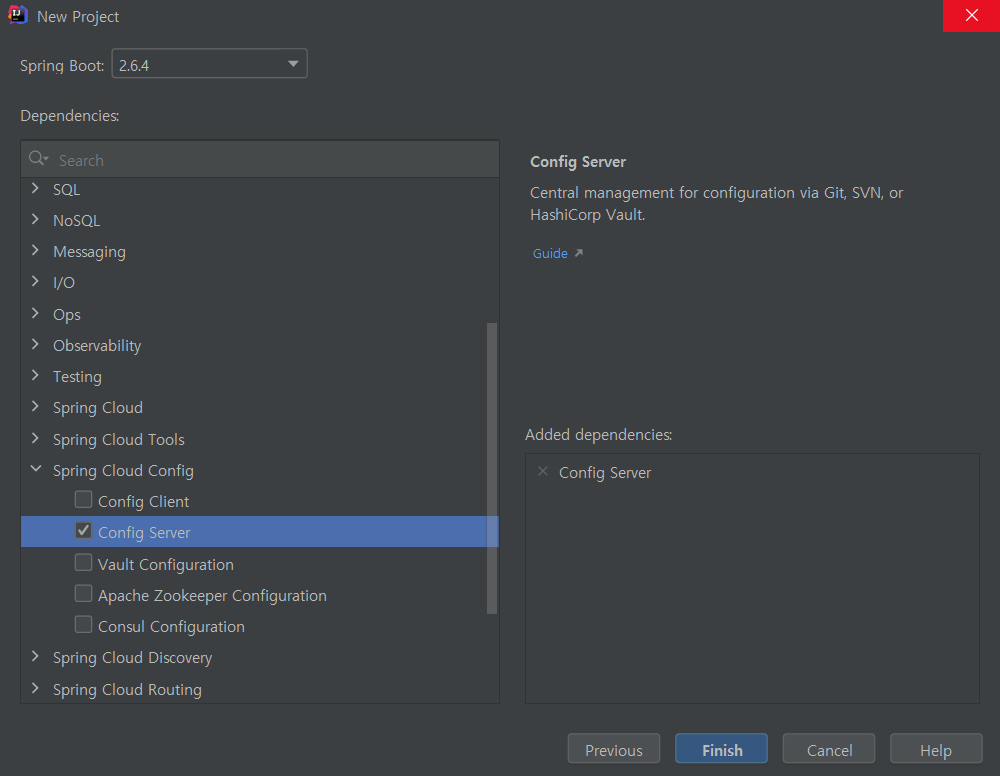Image resolution: width=1000 pixels, height=776 pixels.
Task: Remove Config Server from added dependencies
Action: (543, 472)
